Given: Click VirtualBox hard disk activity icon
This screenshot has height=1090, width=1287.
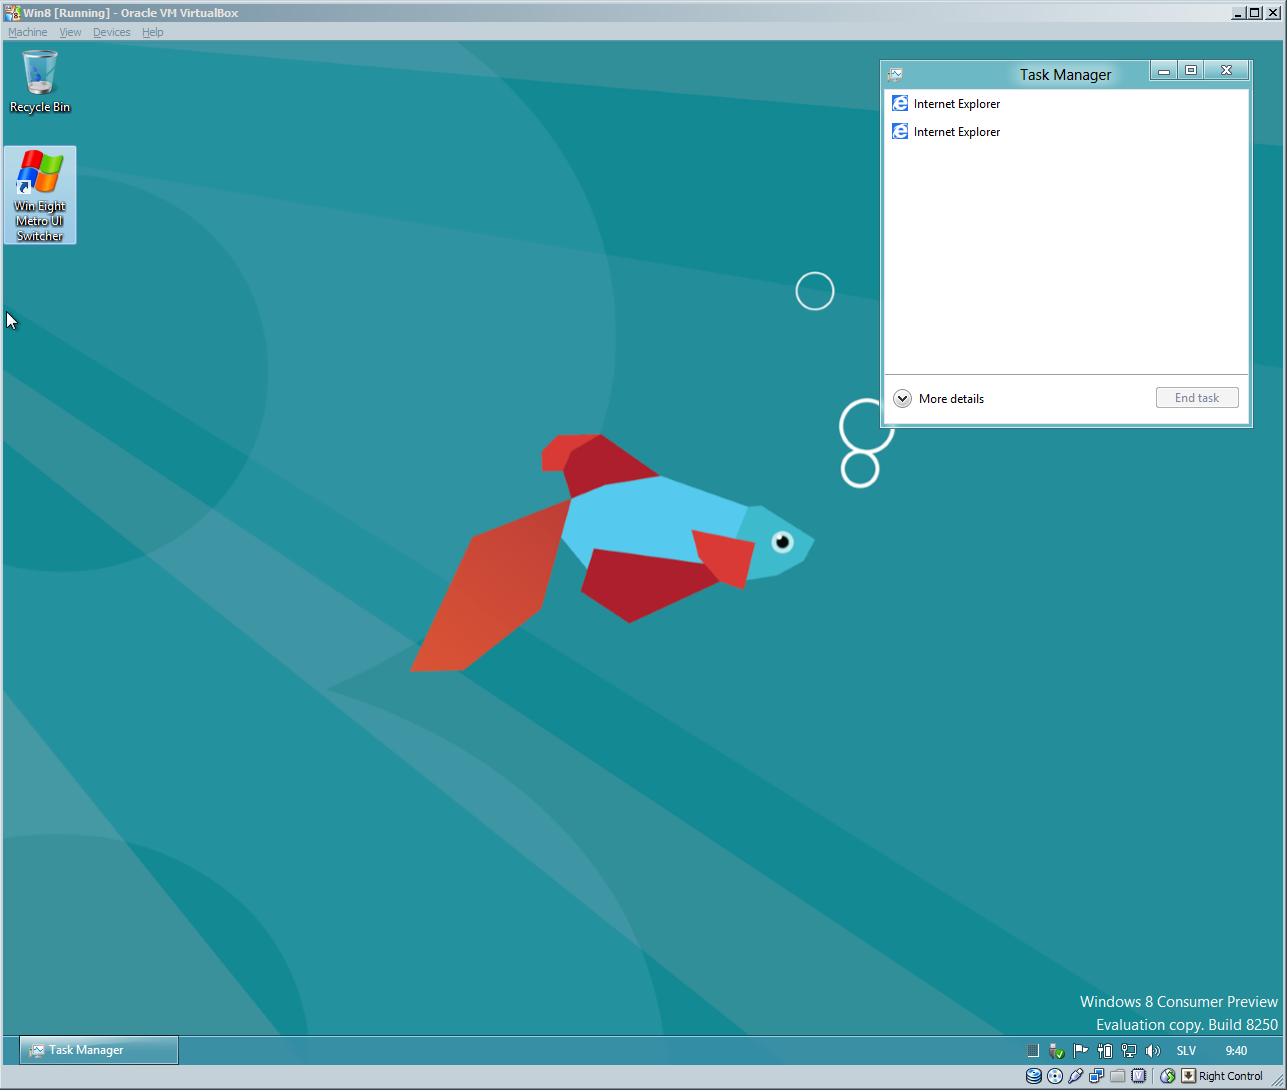Looking at the screenshot, I should point(1034,1077).
